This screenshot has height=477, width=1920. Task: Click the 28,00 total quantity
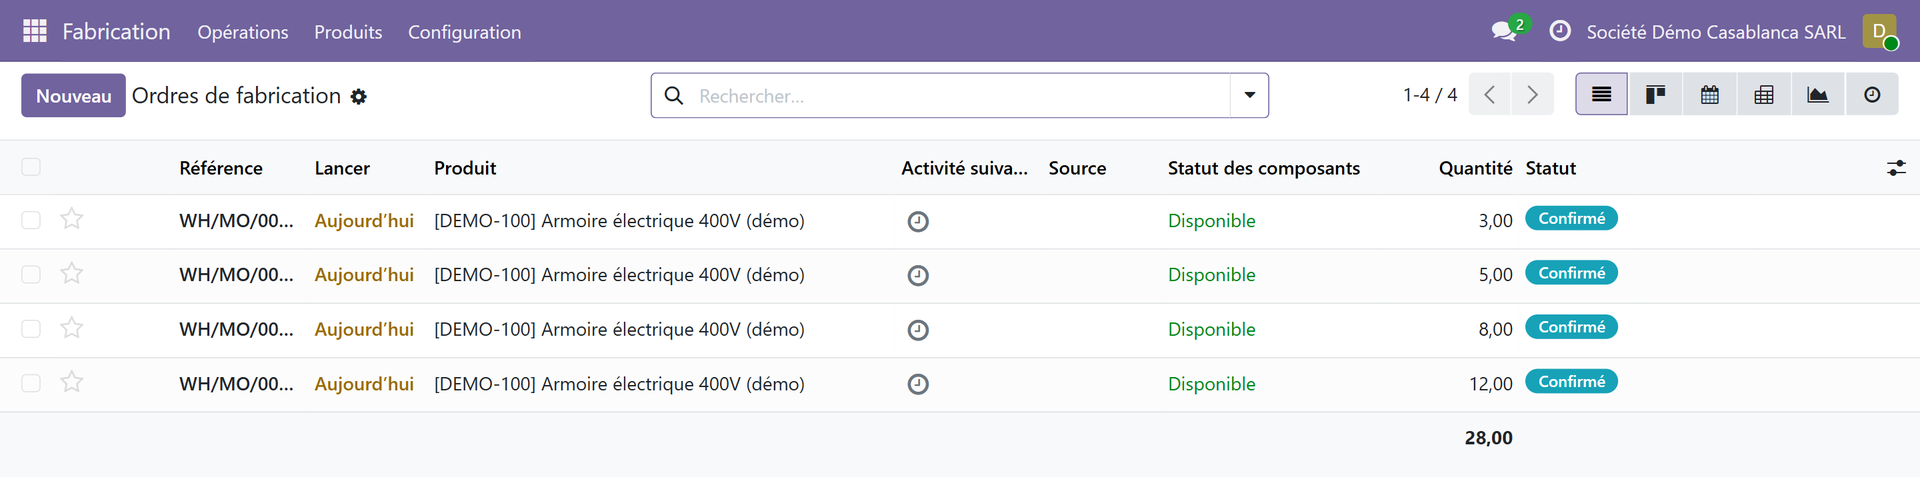[1488, 438]
